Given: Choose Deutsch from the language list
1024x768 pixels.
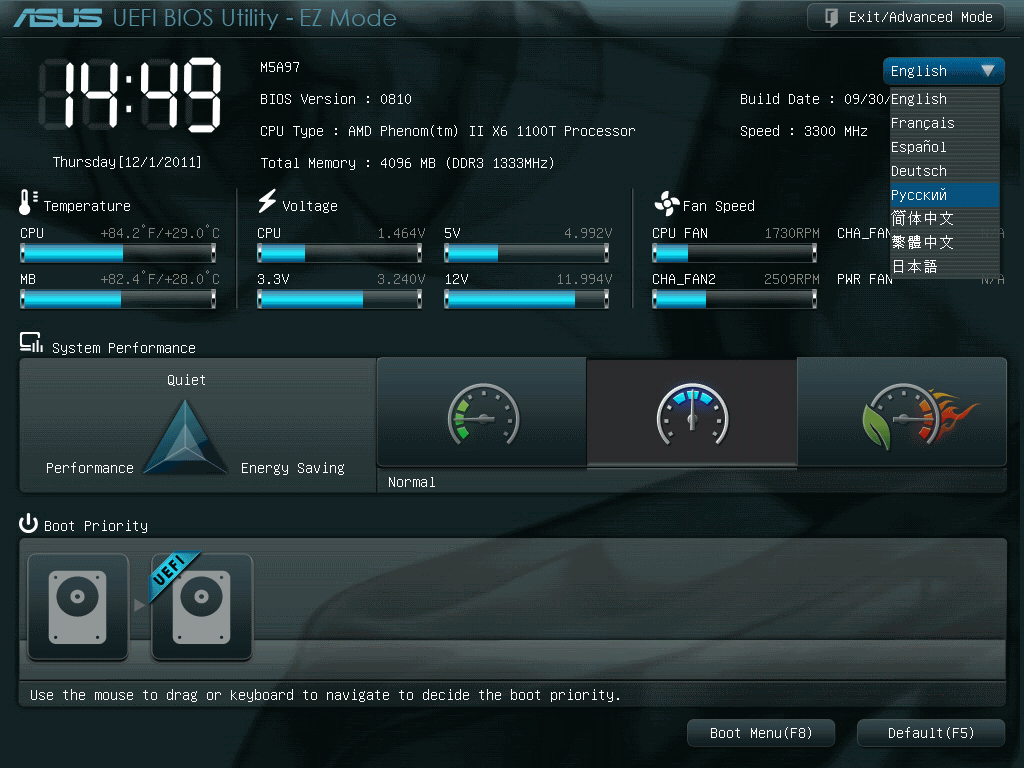Looking at the screenshot, I should (x=944, y=171).
